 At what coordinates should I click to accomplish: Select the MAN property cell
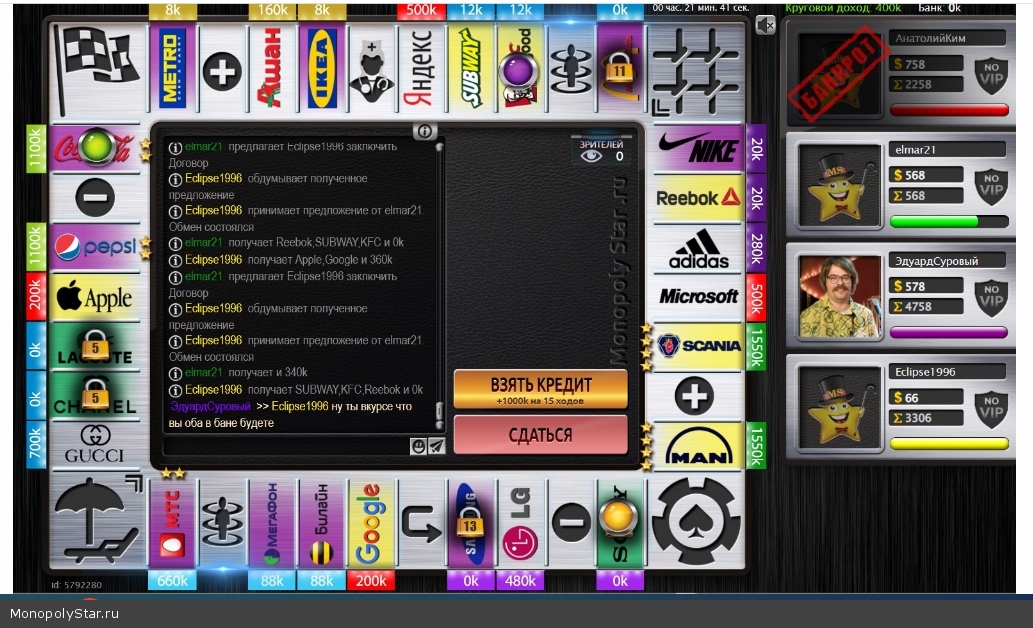[x=698, y=445]
